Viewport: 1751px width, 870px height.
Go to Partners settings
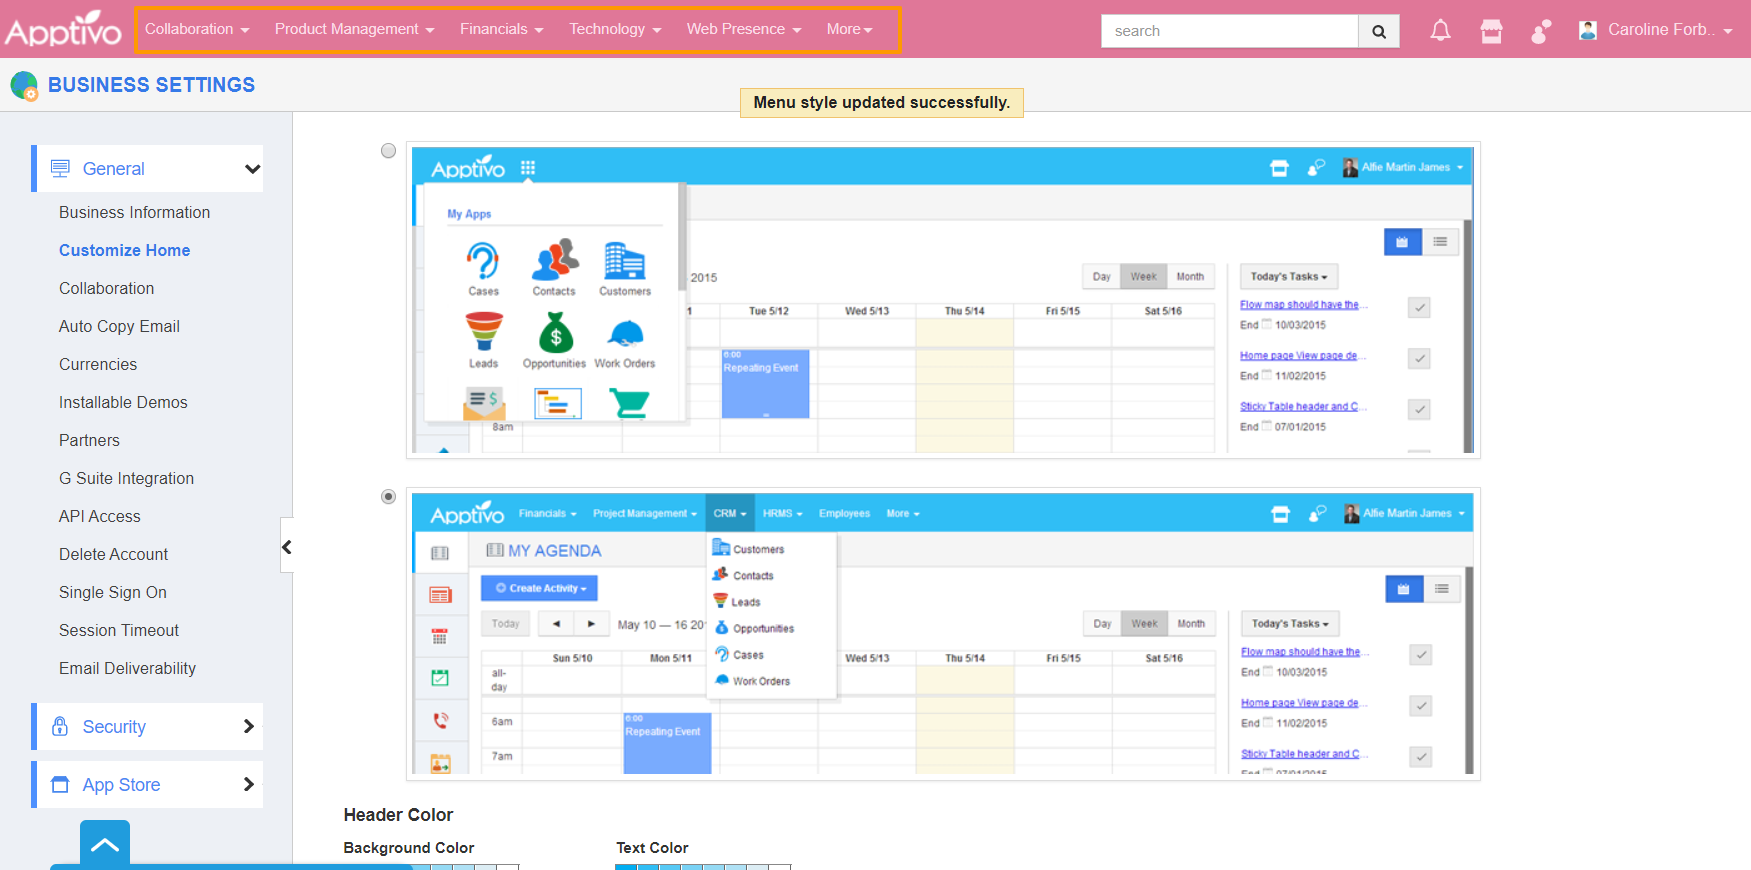pyautogui.click(x=89, y=440)
